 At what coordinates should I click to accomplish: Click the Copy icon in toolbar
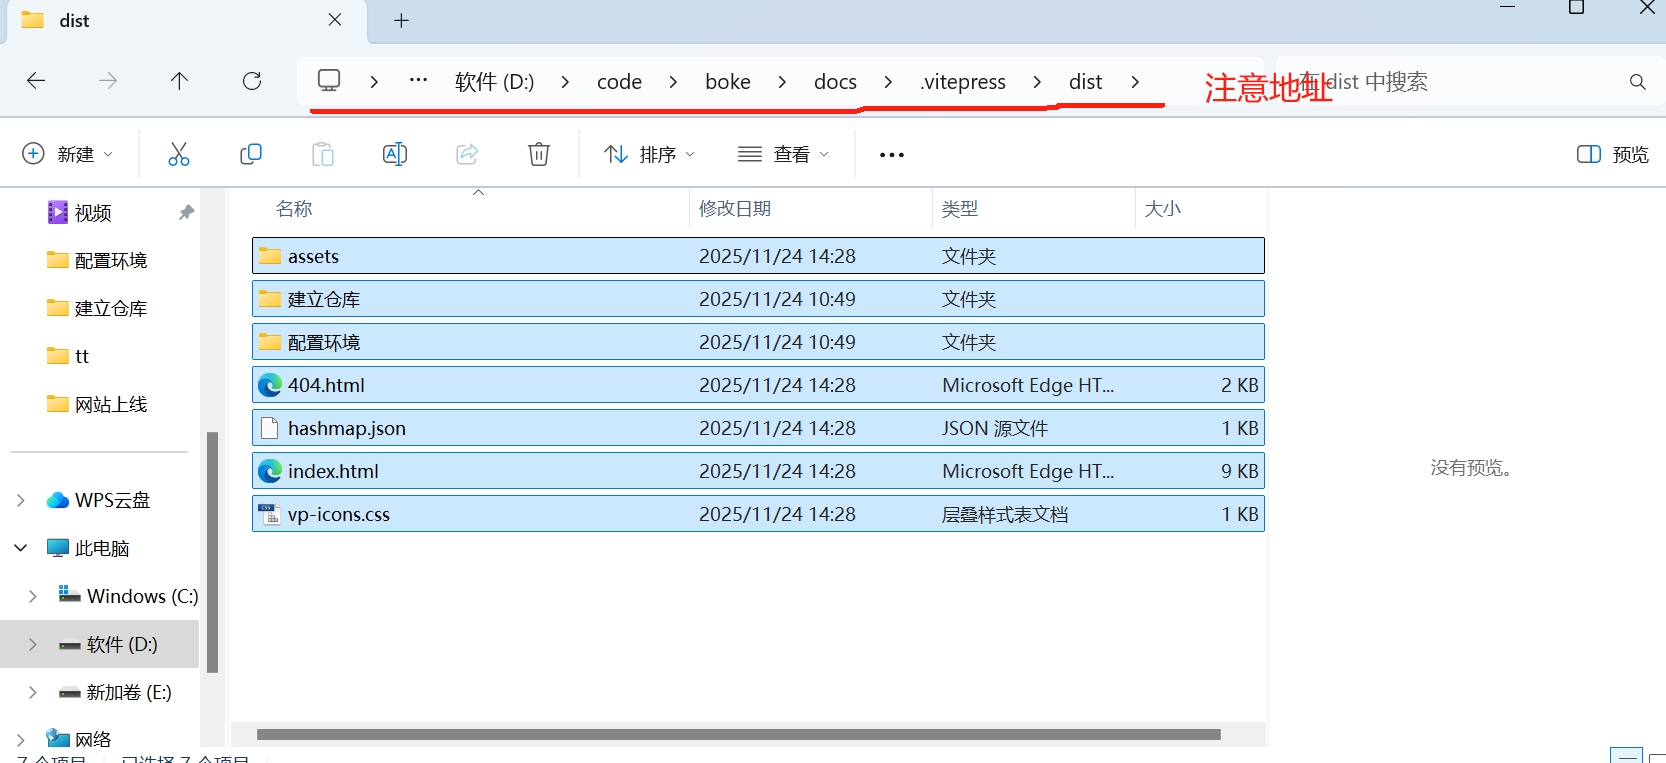click(x=251, y=154)
